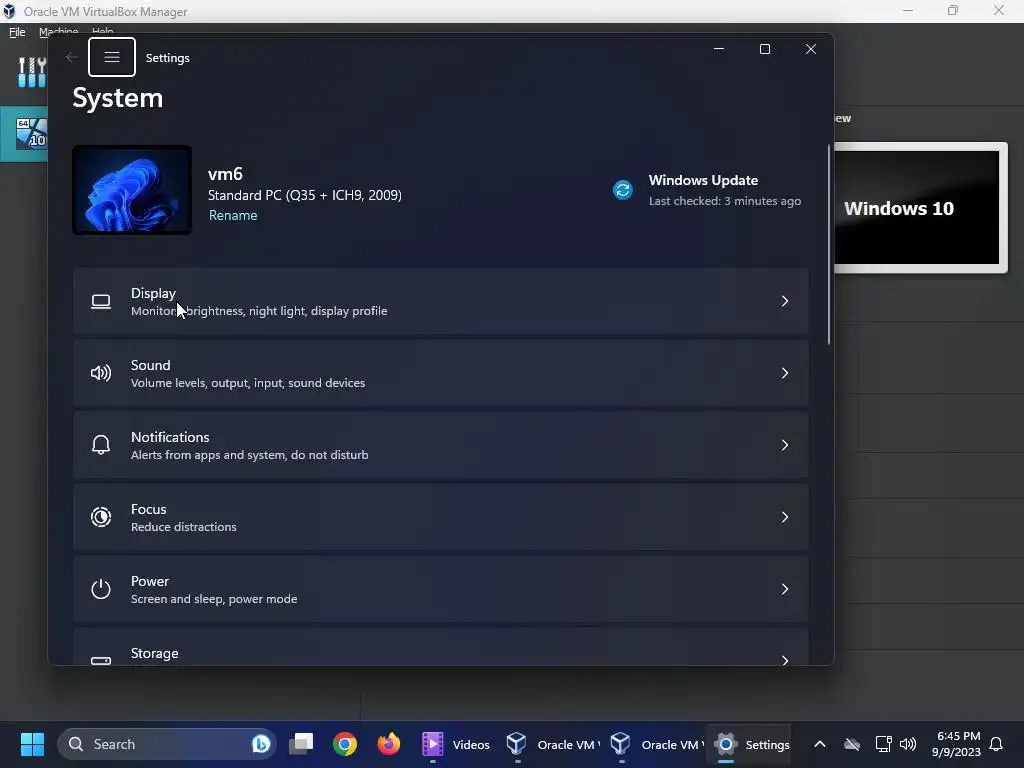Click the Focus timer icon

pyautogui.click(x=101, y=517)
